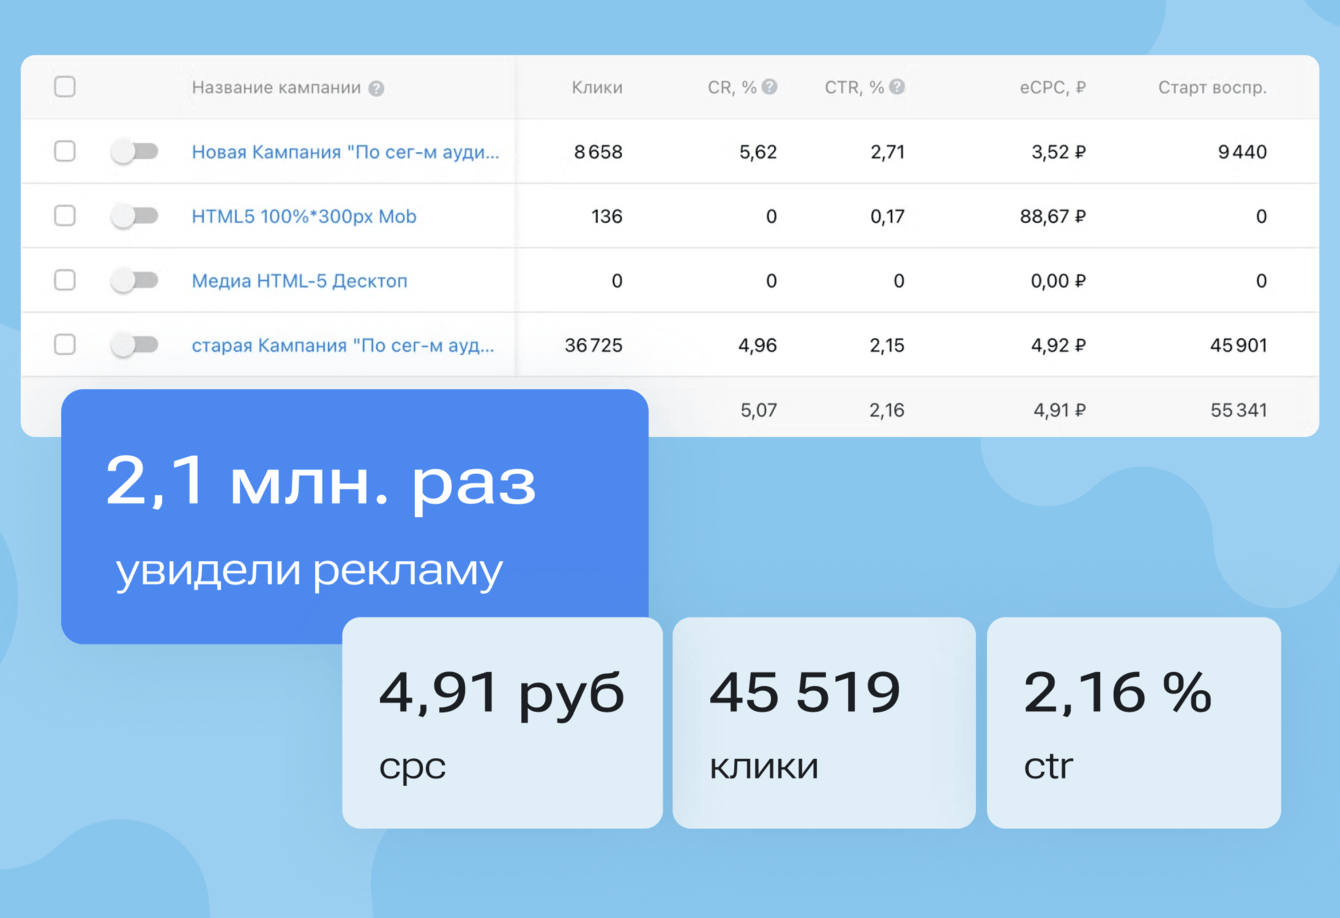Check the box for Новая Кампания row
Image resolution: width=1340 pixels, height=918 pixels.
point(65,151)
